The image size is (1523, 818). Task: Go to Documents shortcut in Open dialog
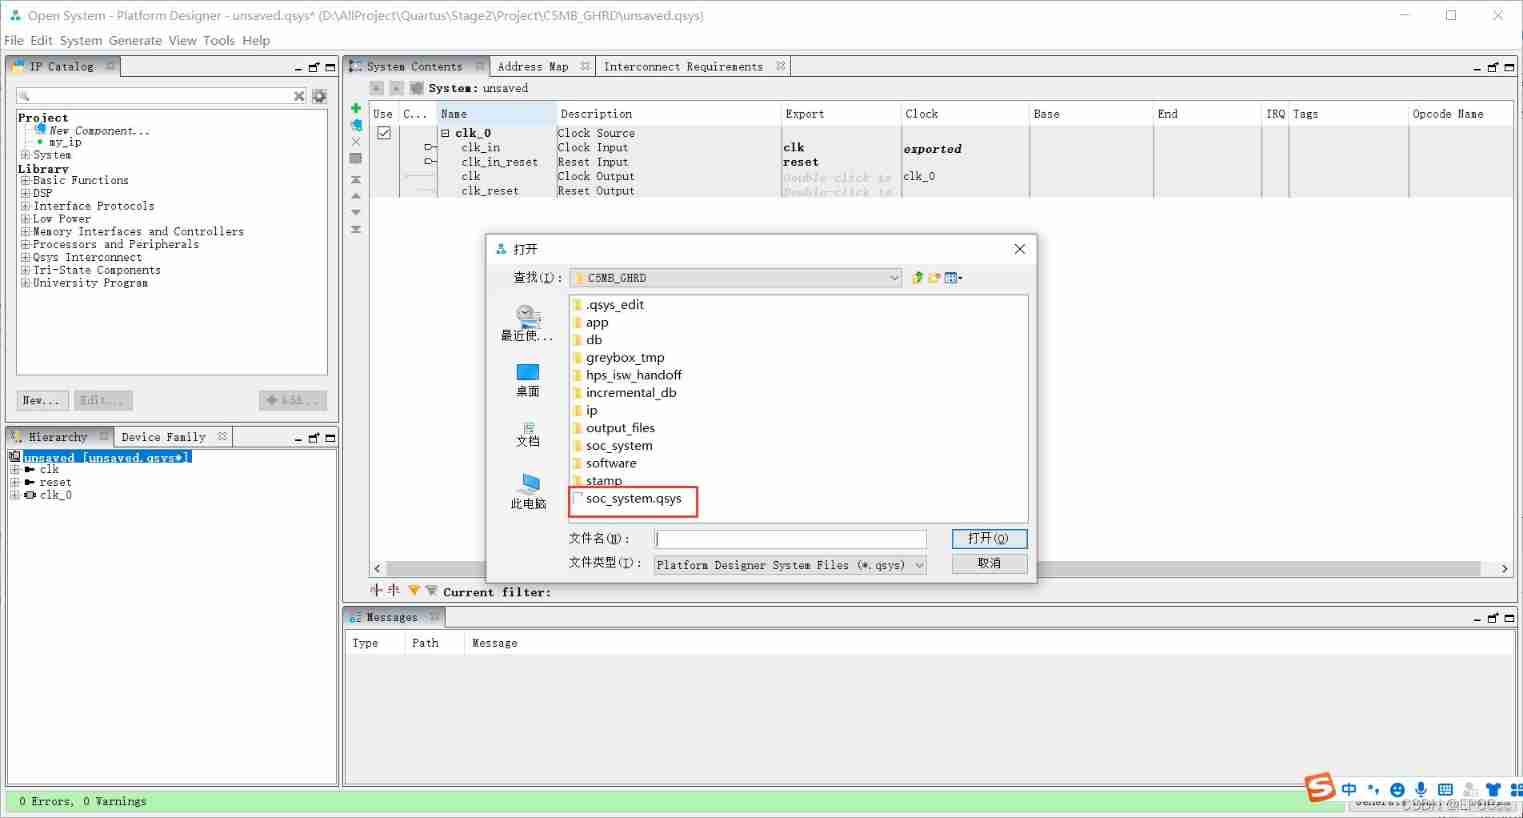pos(527,434)
